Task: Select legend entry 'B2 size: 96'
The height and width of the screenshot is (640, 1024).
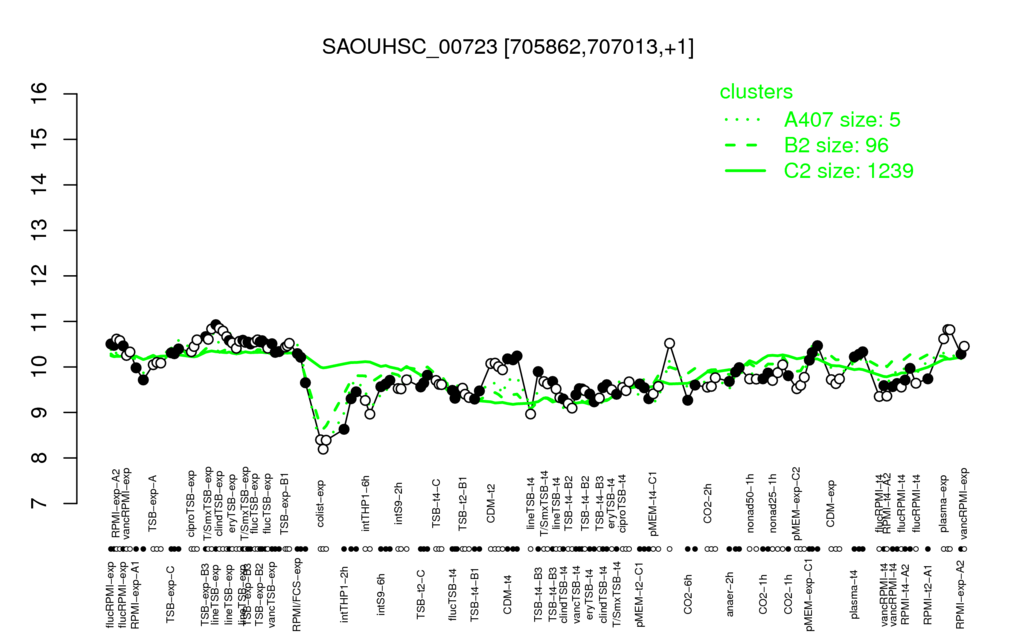Action: 837,145
